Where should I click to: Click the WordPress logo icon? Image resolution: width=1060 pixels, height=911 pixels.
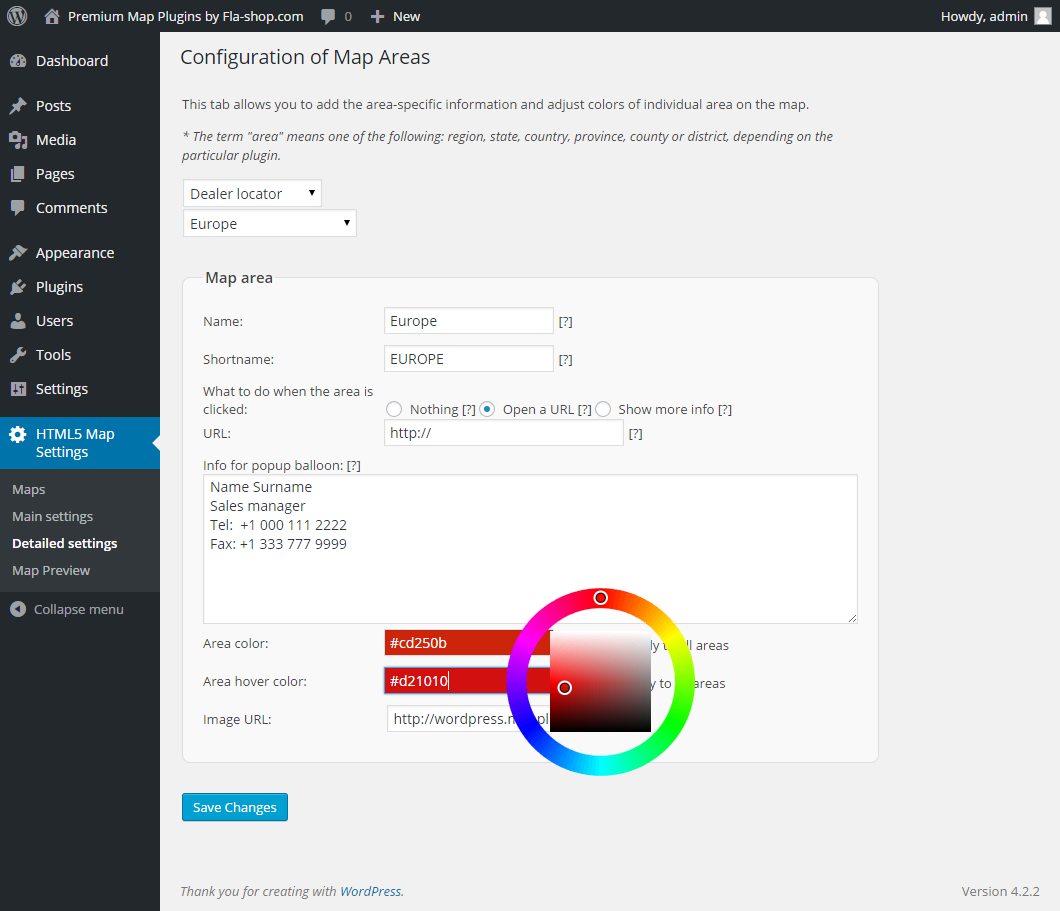point(17,16)
